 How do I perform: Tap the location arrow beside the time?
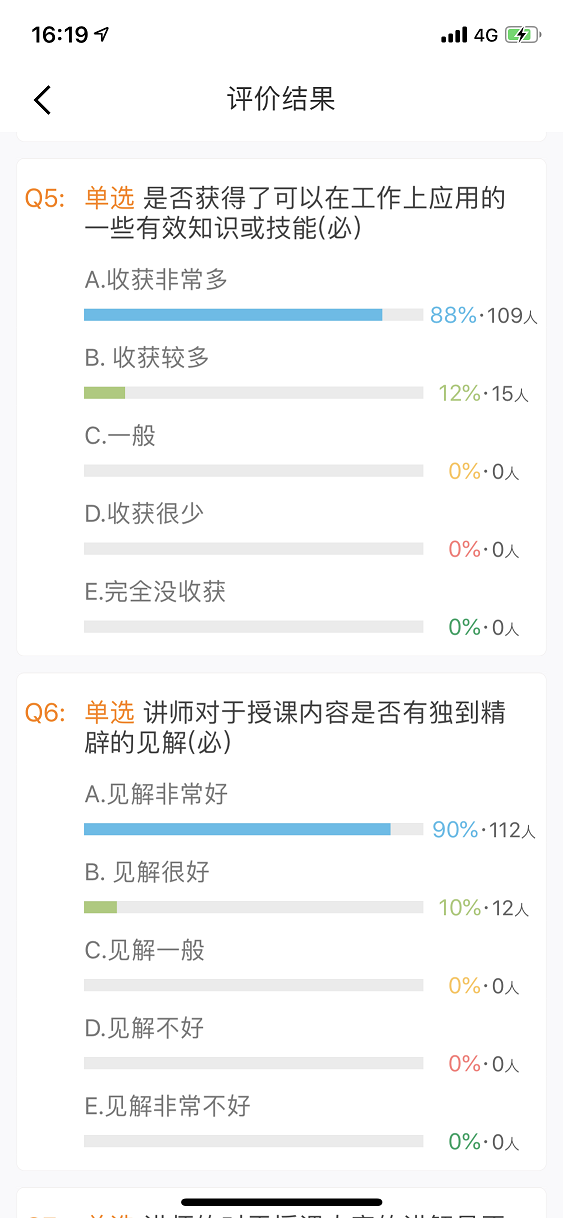click(102, 34)
